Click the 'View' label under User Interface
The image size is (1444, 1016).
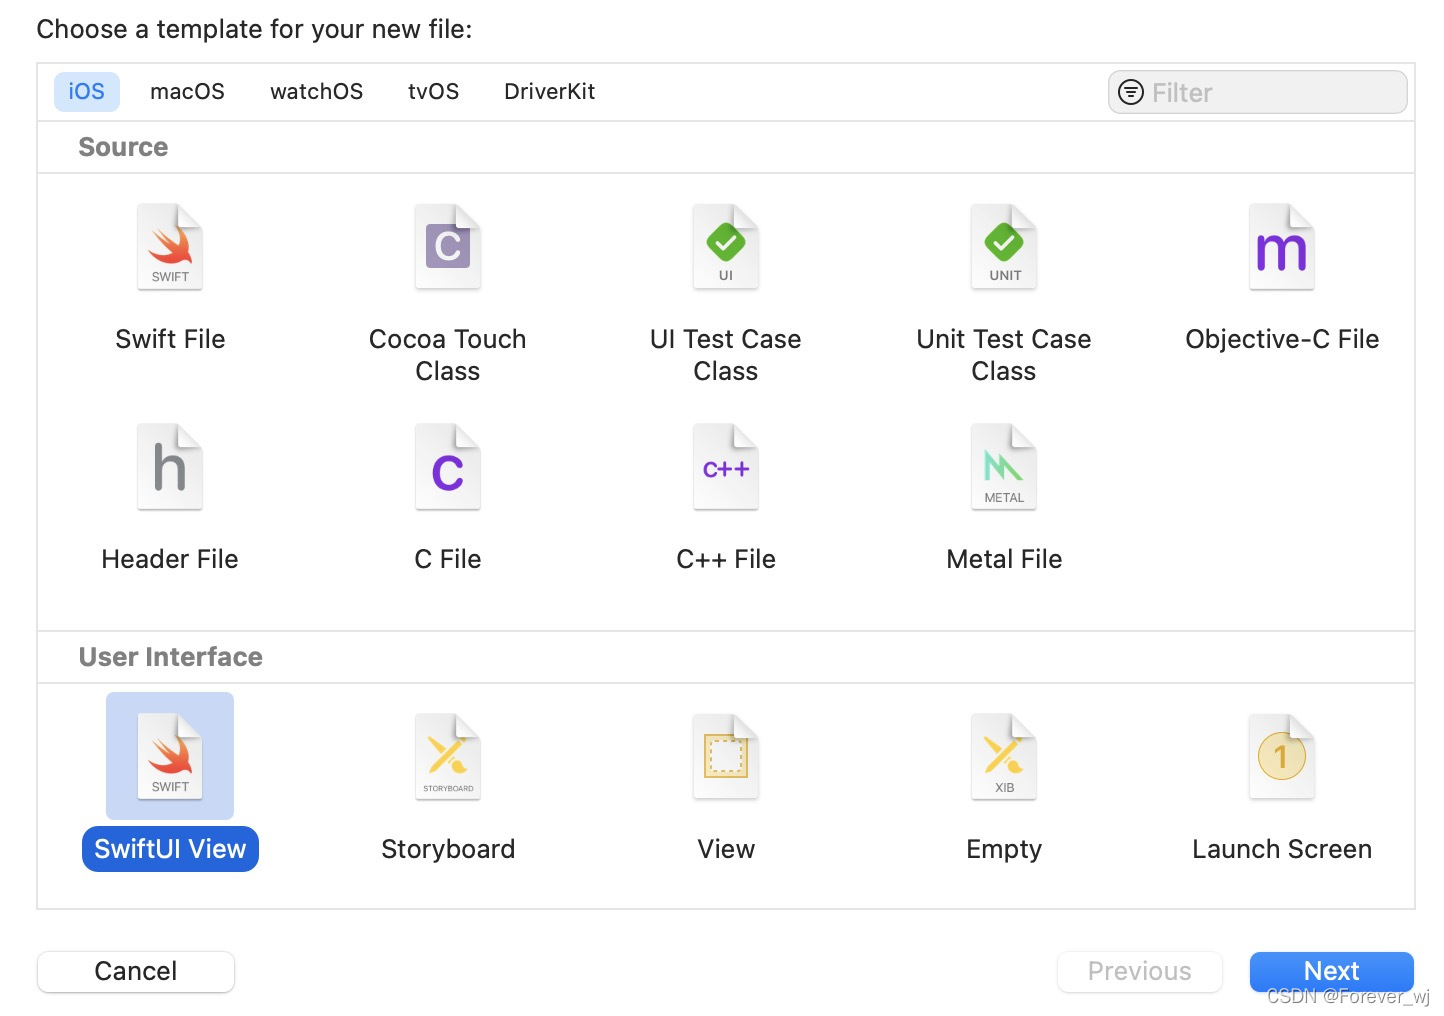[x=726, y=849]
